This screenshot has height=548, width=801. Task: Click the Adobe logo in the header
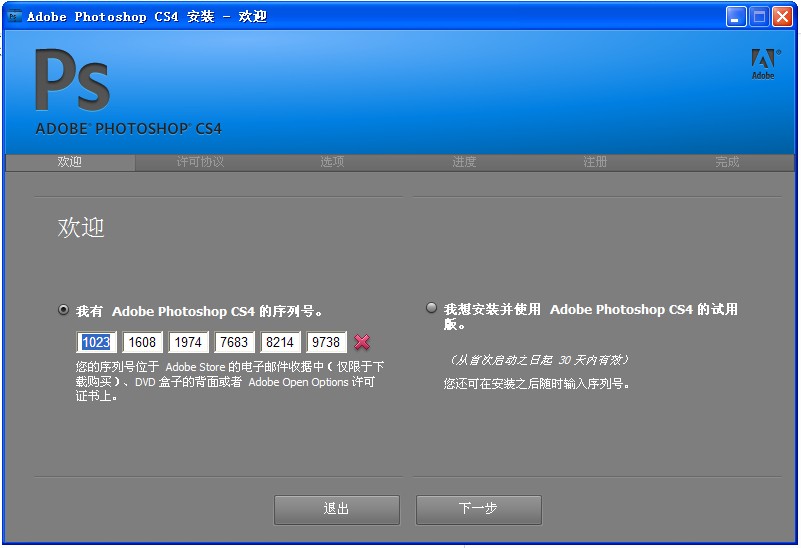click(x=764, y=64)
